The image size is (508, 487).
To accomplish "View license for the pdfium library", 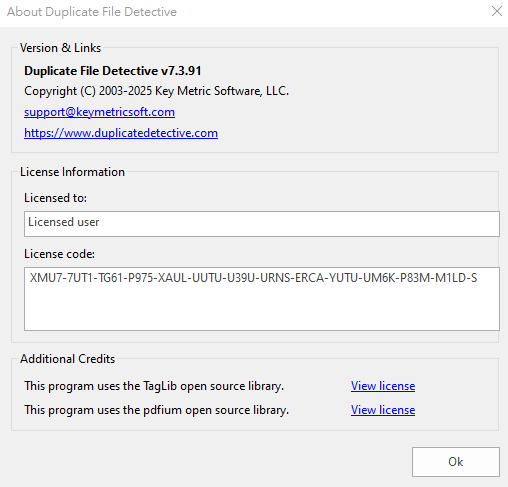I will tap(383, 410).
